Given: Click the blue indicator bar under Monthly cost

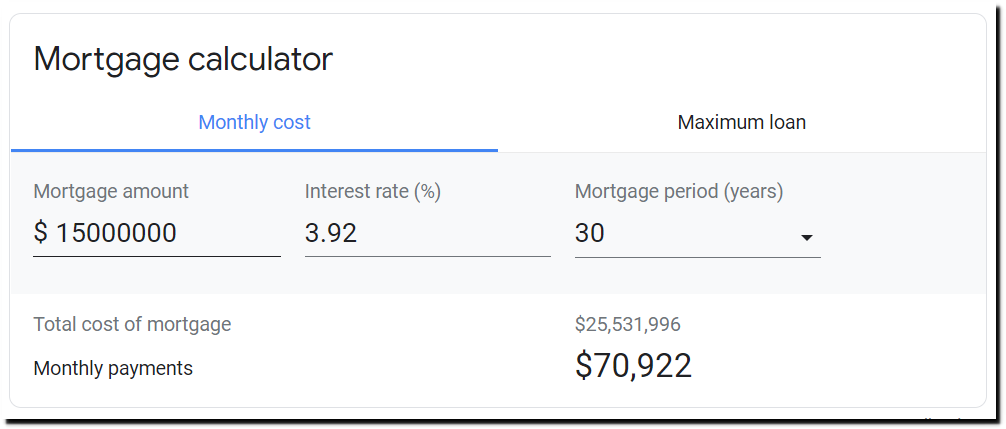Looking at the screenshot, I should pyautogui.click(x=254, y=150).
